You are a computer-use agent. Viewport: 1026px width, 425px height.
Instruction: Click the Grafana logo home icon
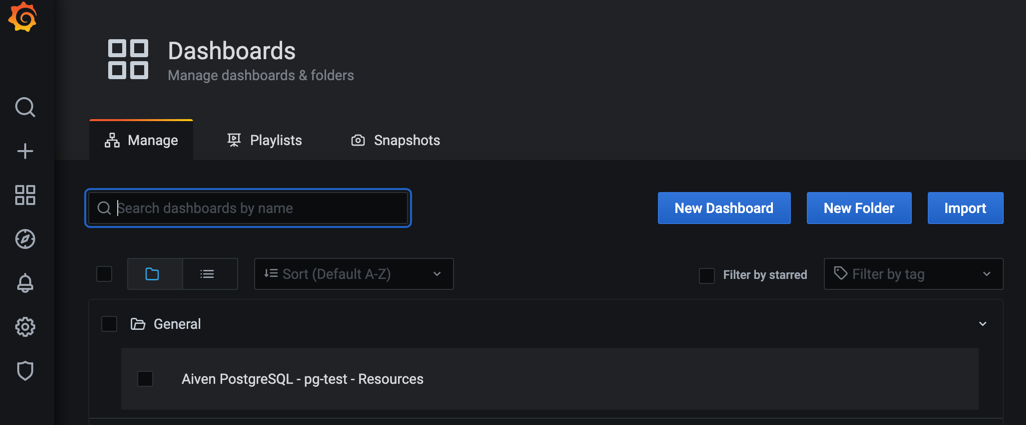click(23, 19)
